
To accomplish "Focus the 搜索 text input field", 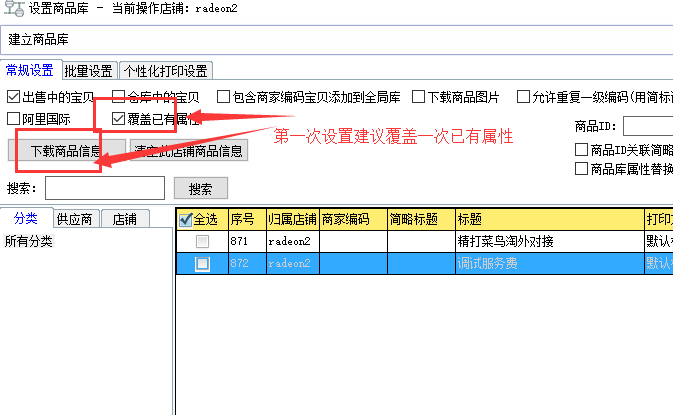I will coord(105,188).
